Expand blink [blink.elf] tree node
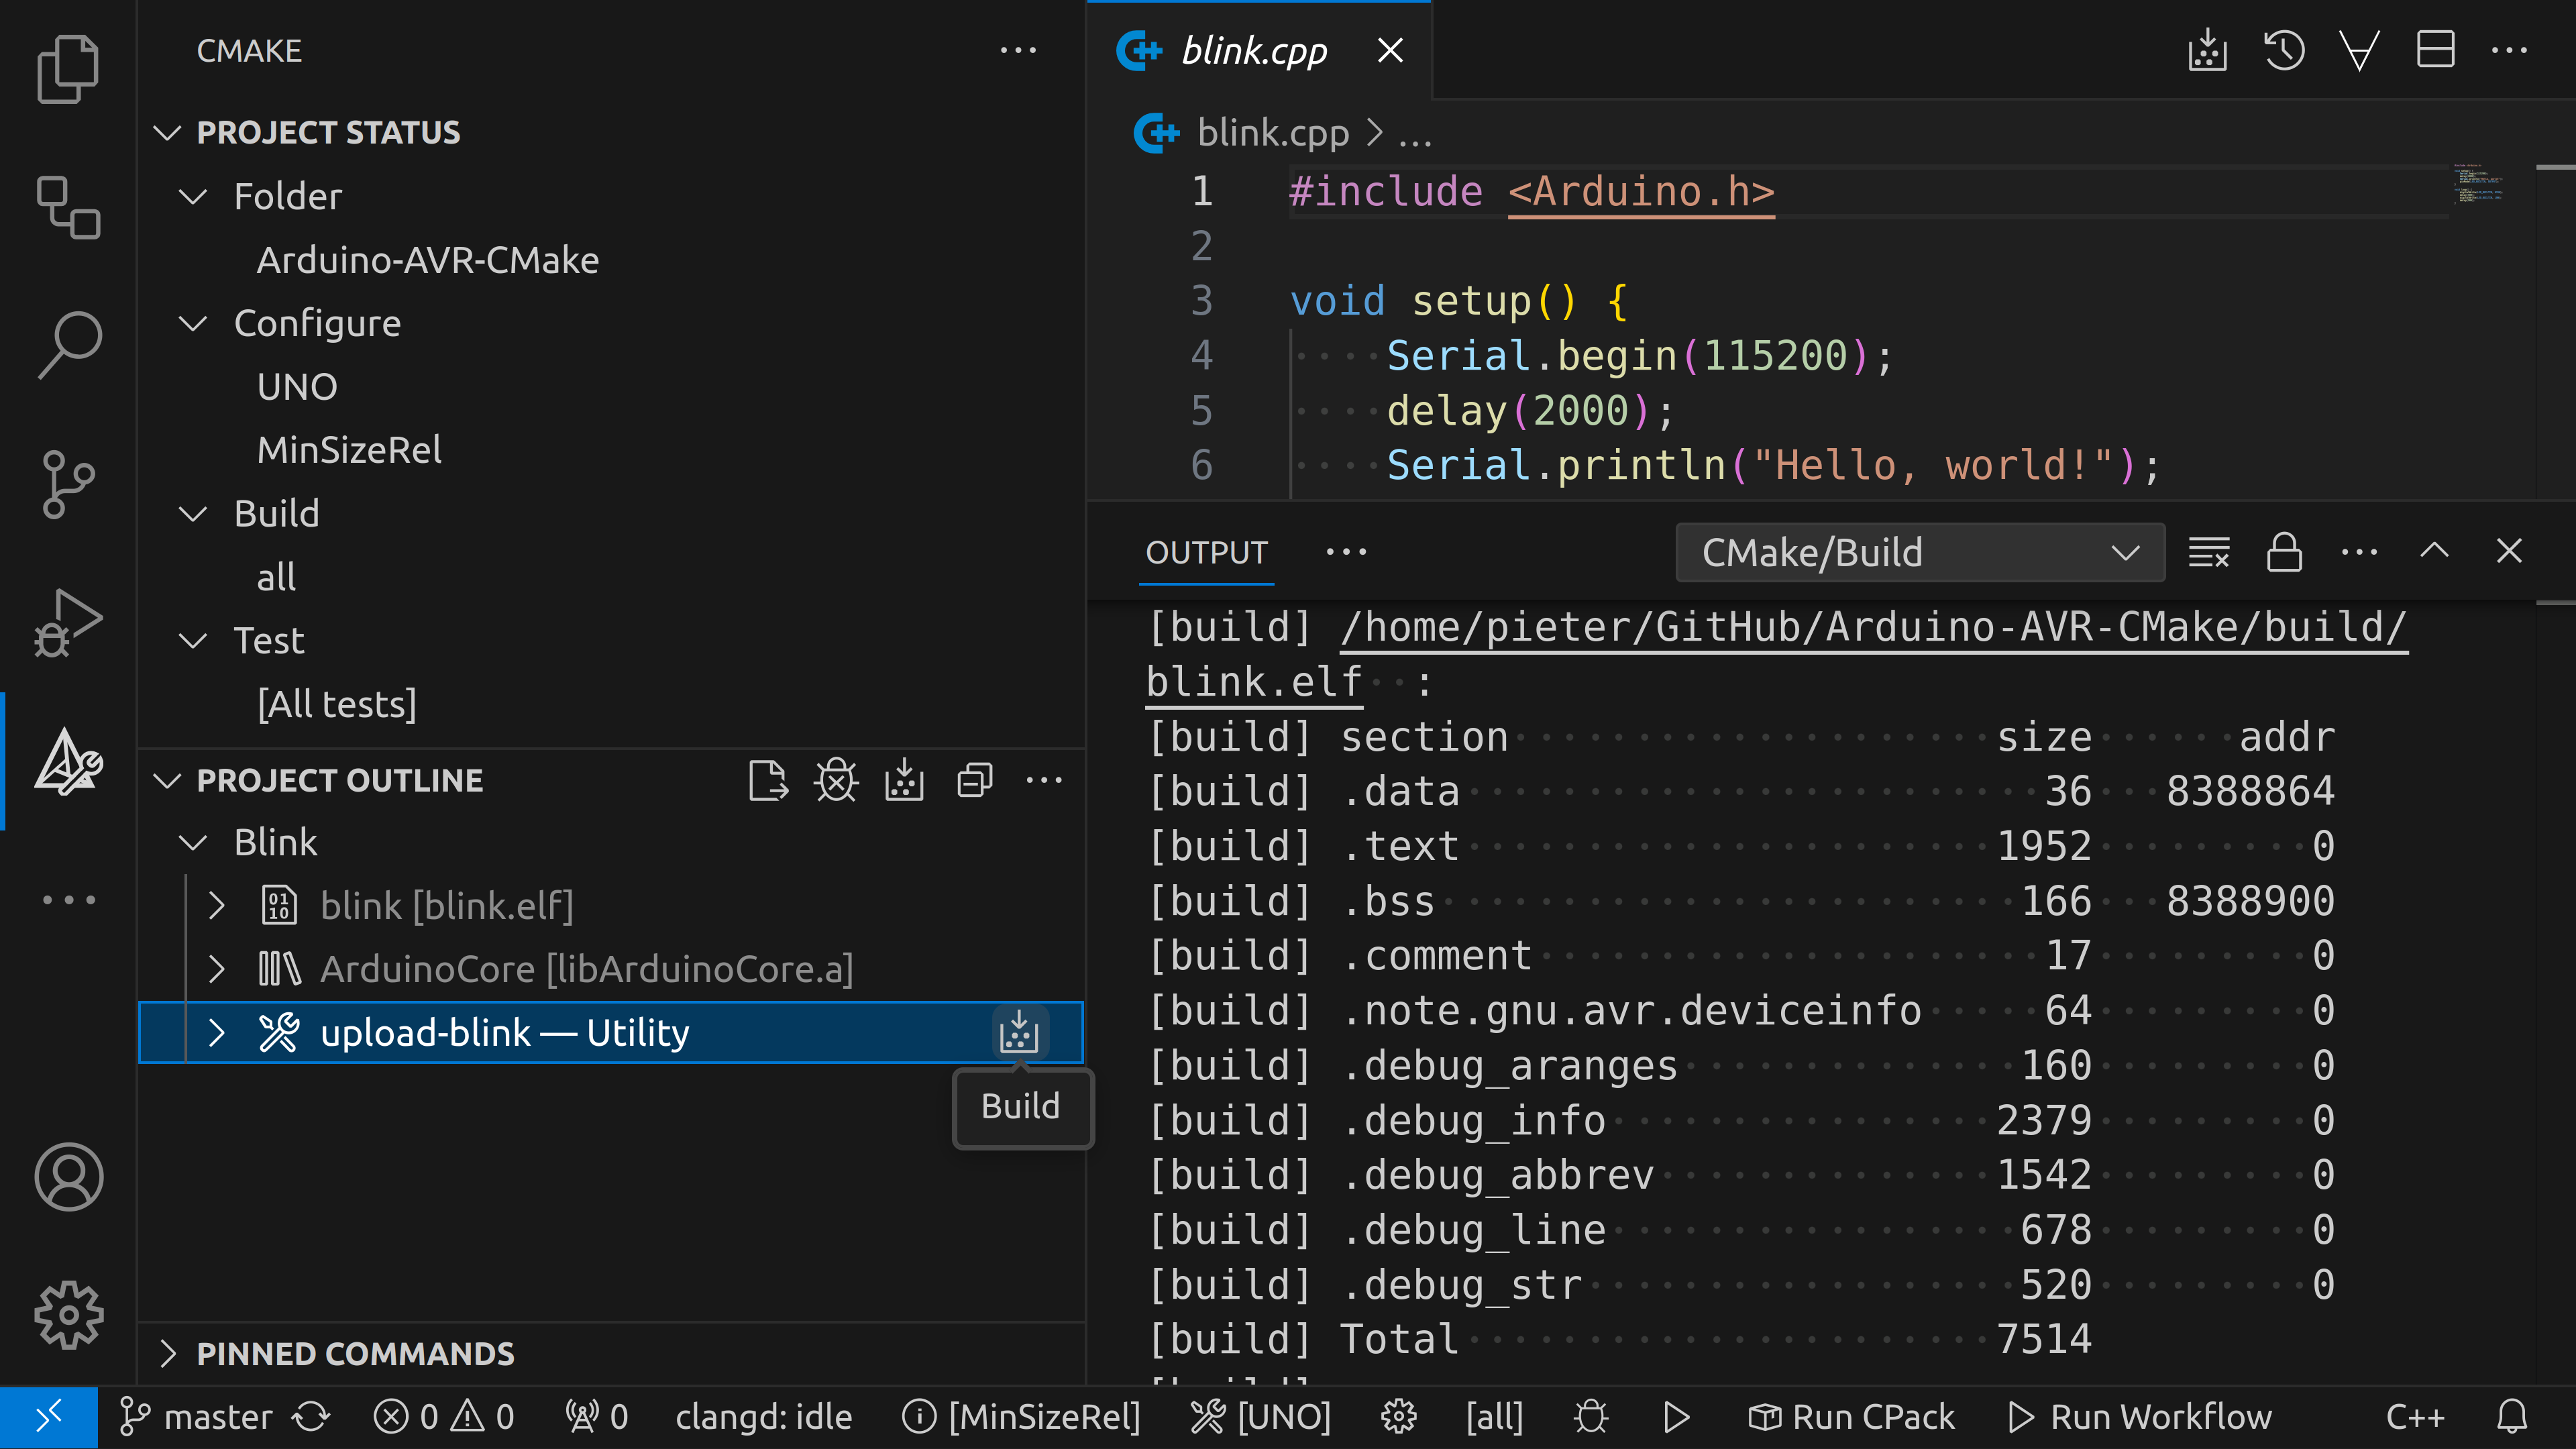This screenshot has height=1449, width=2576. 216,906
